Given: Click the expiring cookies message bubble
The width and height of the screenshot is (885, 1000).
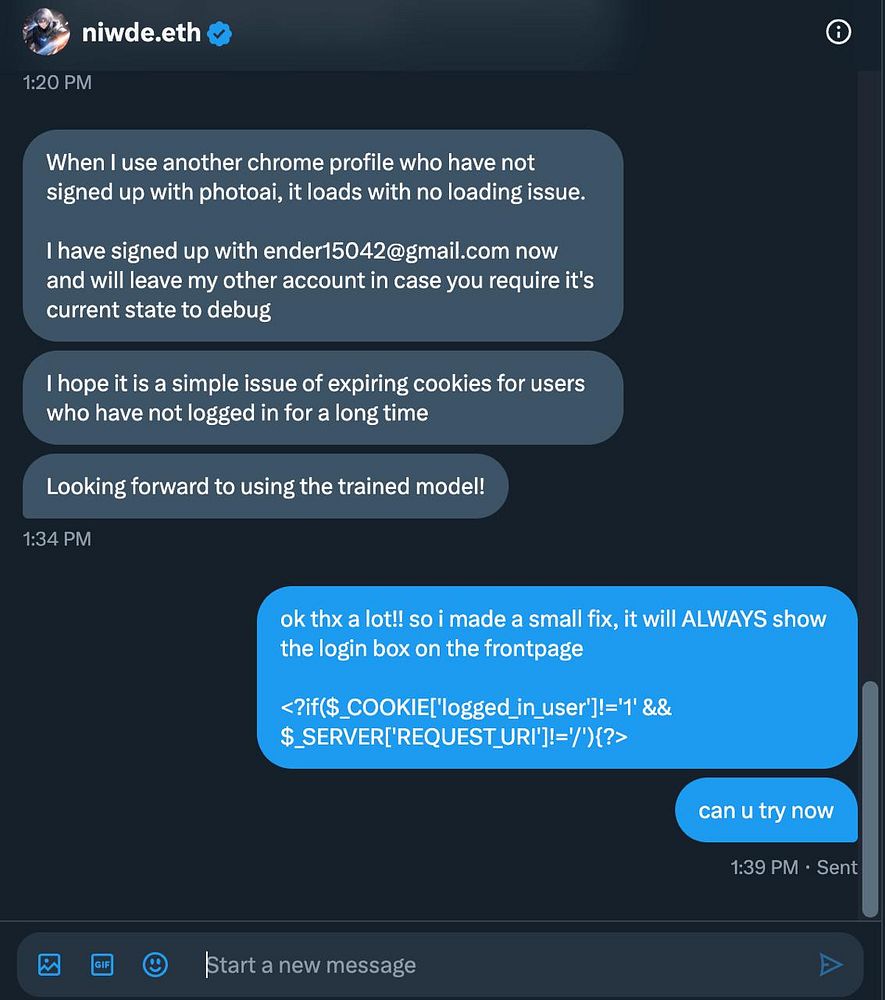Looking at the screenshot, I should pos(323,398).
